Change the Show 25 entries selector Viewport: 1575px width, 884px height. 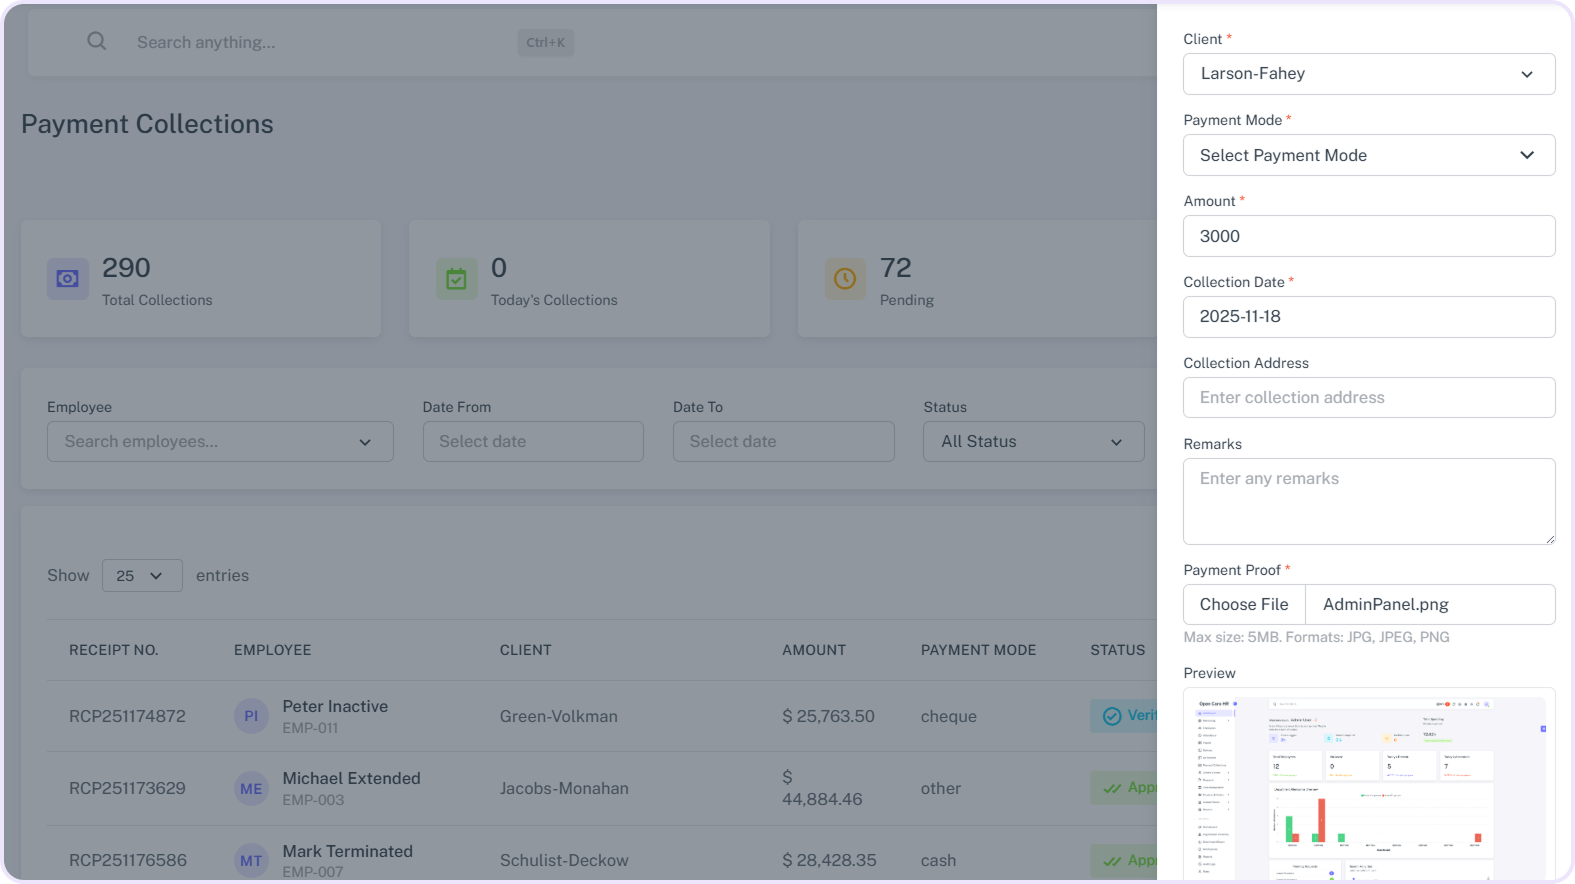click(142, 576)
